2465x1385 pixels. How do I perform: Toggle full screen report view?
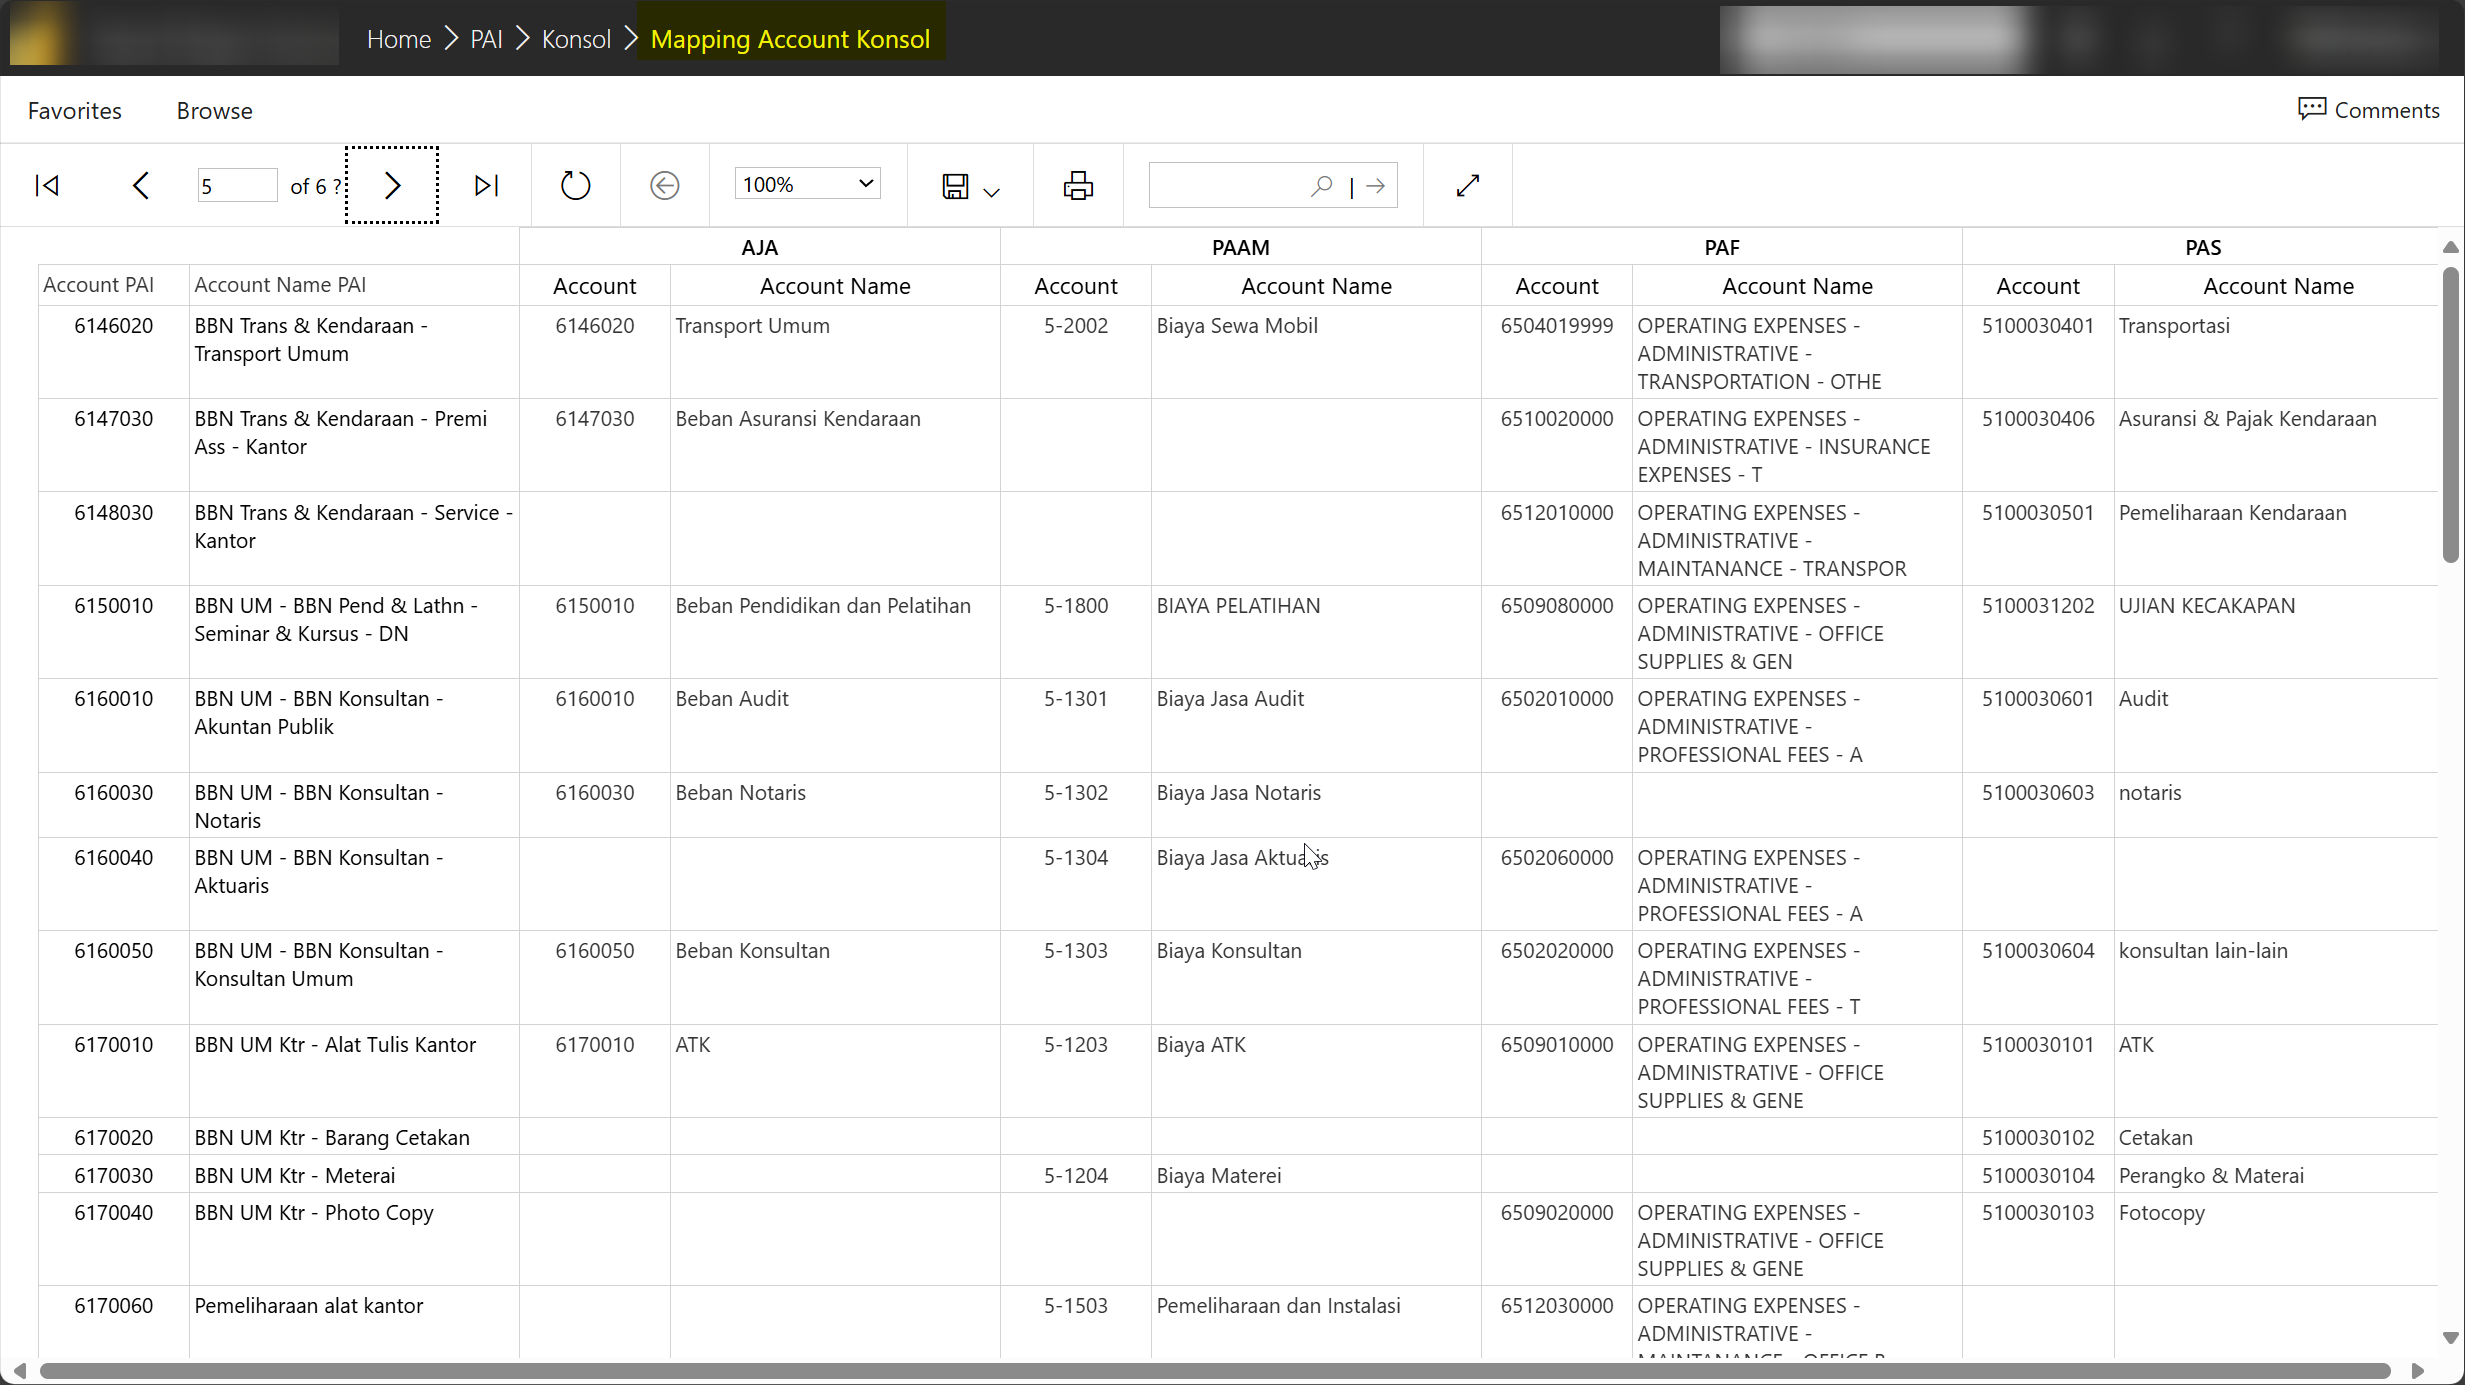tap(1467, 186)
